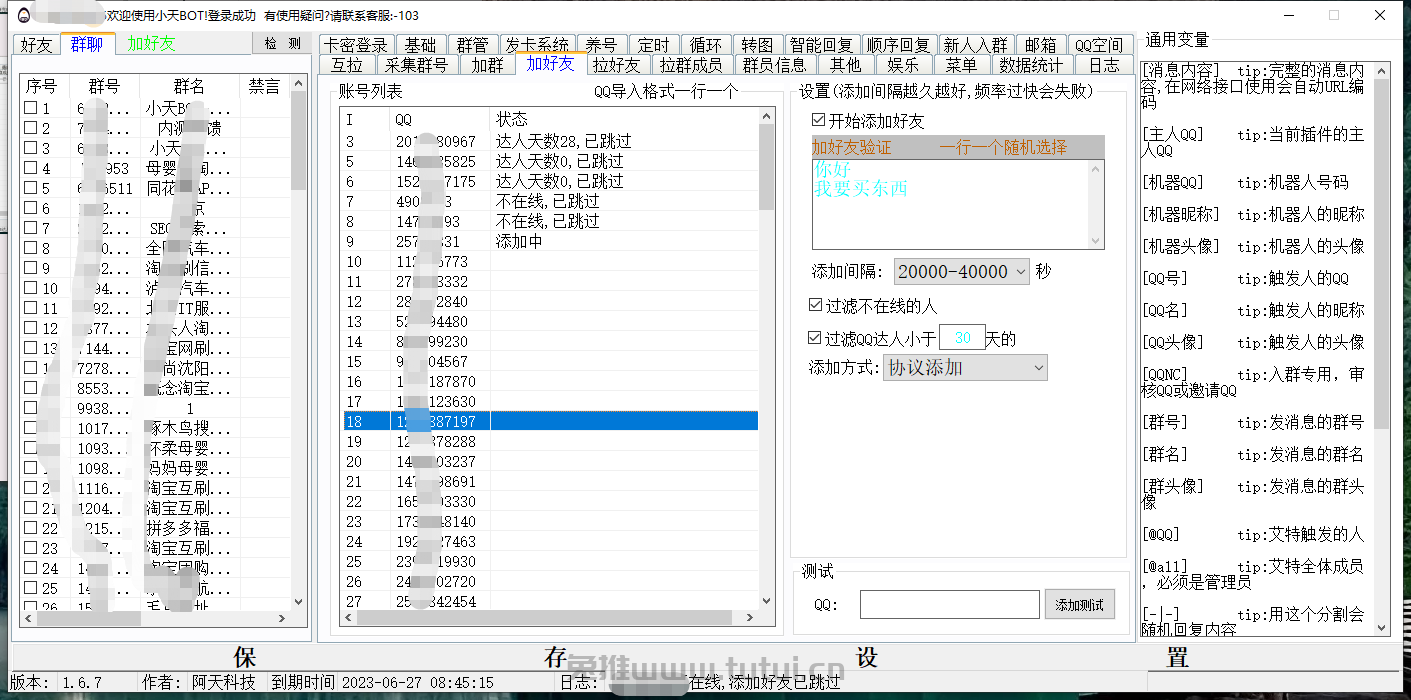Uncheck the 开始添加好友 checkbox
Image resolution: width=1411 pixels, height=700 pixels.
tap(819, 121)
